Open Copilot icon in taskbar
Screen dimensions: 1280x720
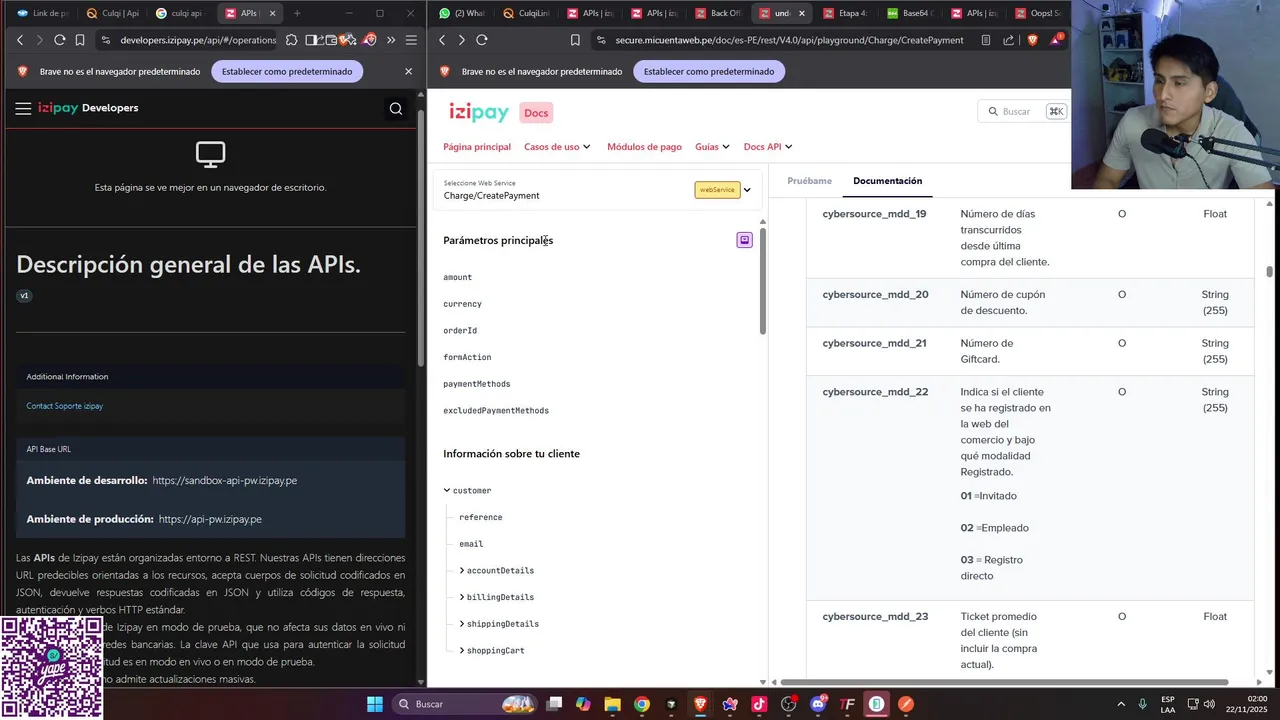point(583,704)
